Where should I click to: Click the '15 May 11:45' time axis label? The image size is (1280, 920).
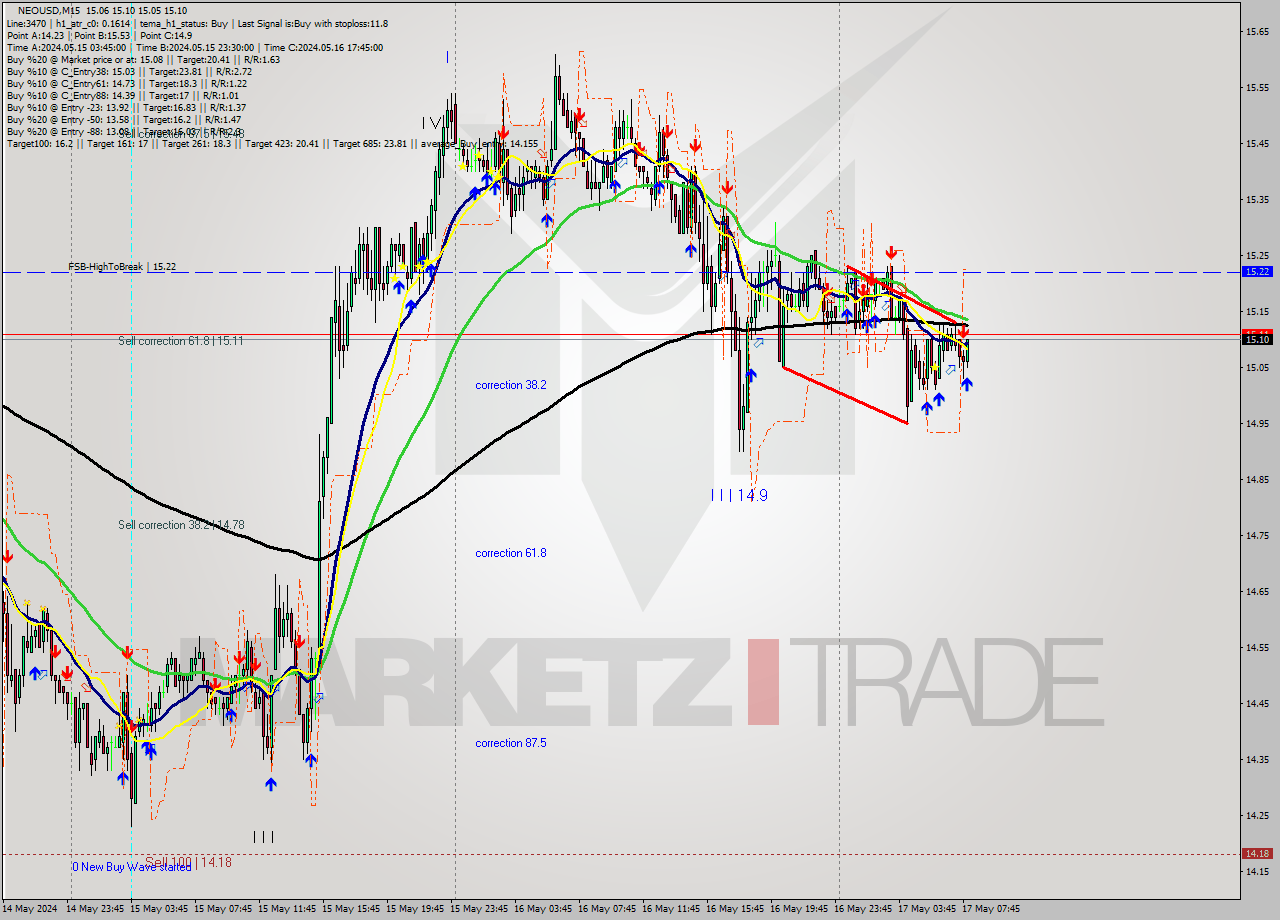click(288, 909)
